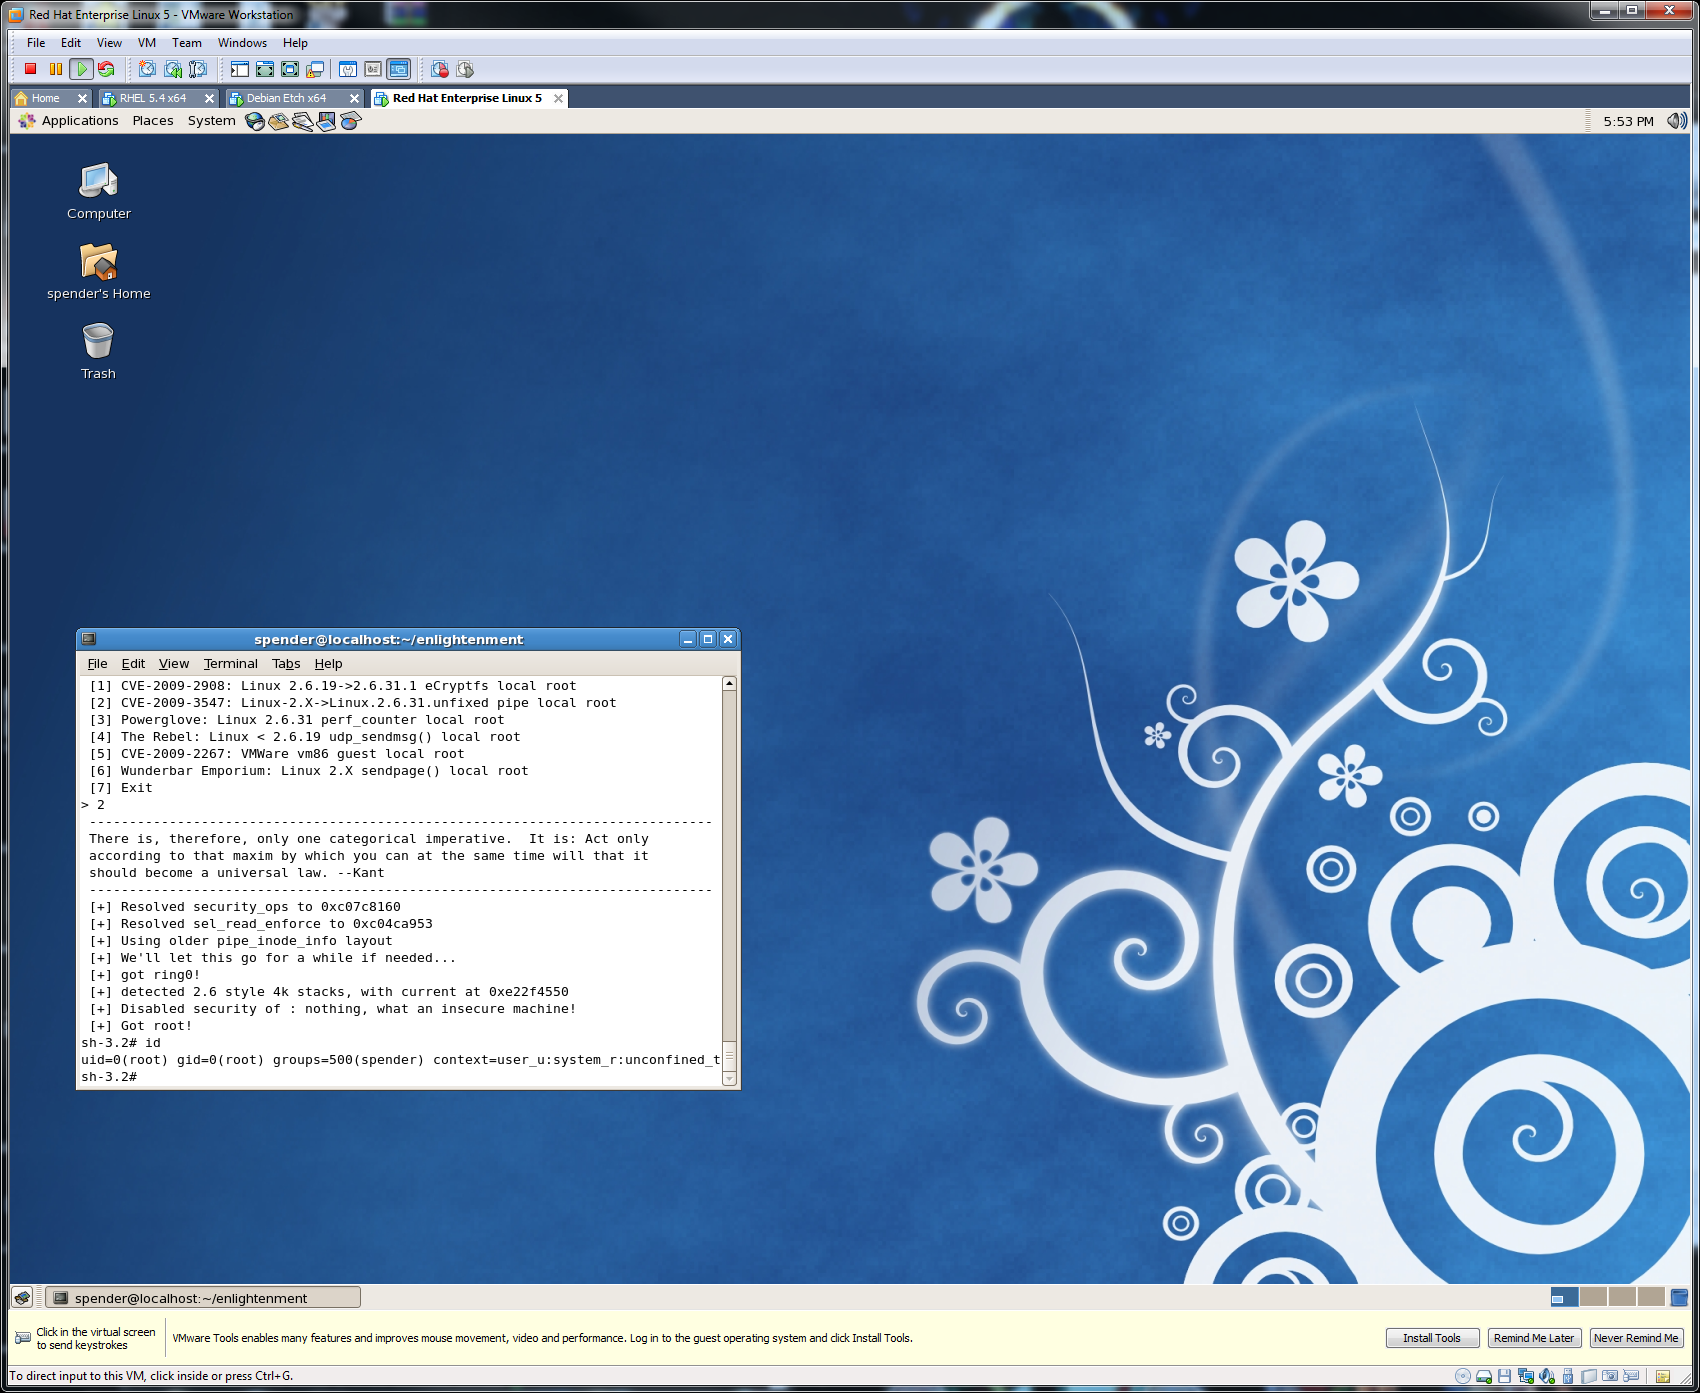
Task: Select the spender's Home folder icon
Action: [x=98, y=271]
